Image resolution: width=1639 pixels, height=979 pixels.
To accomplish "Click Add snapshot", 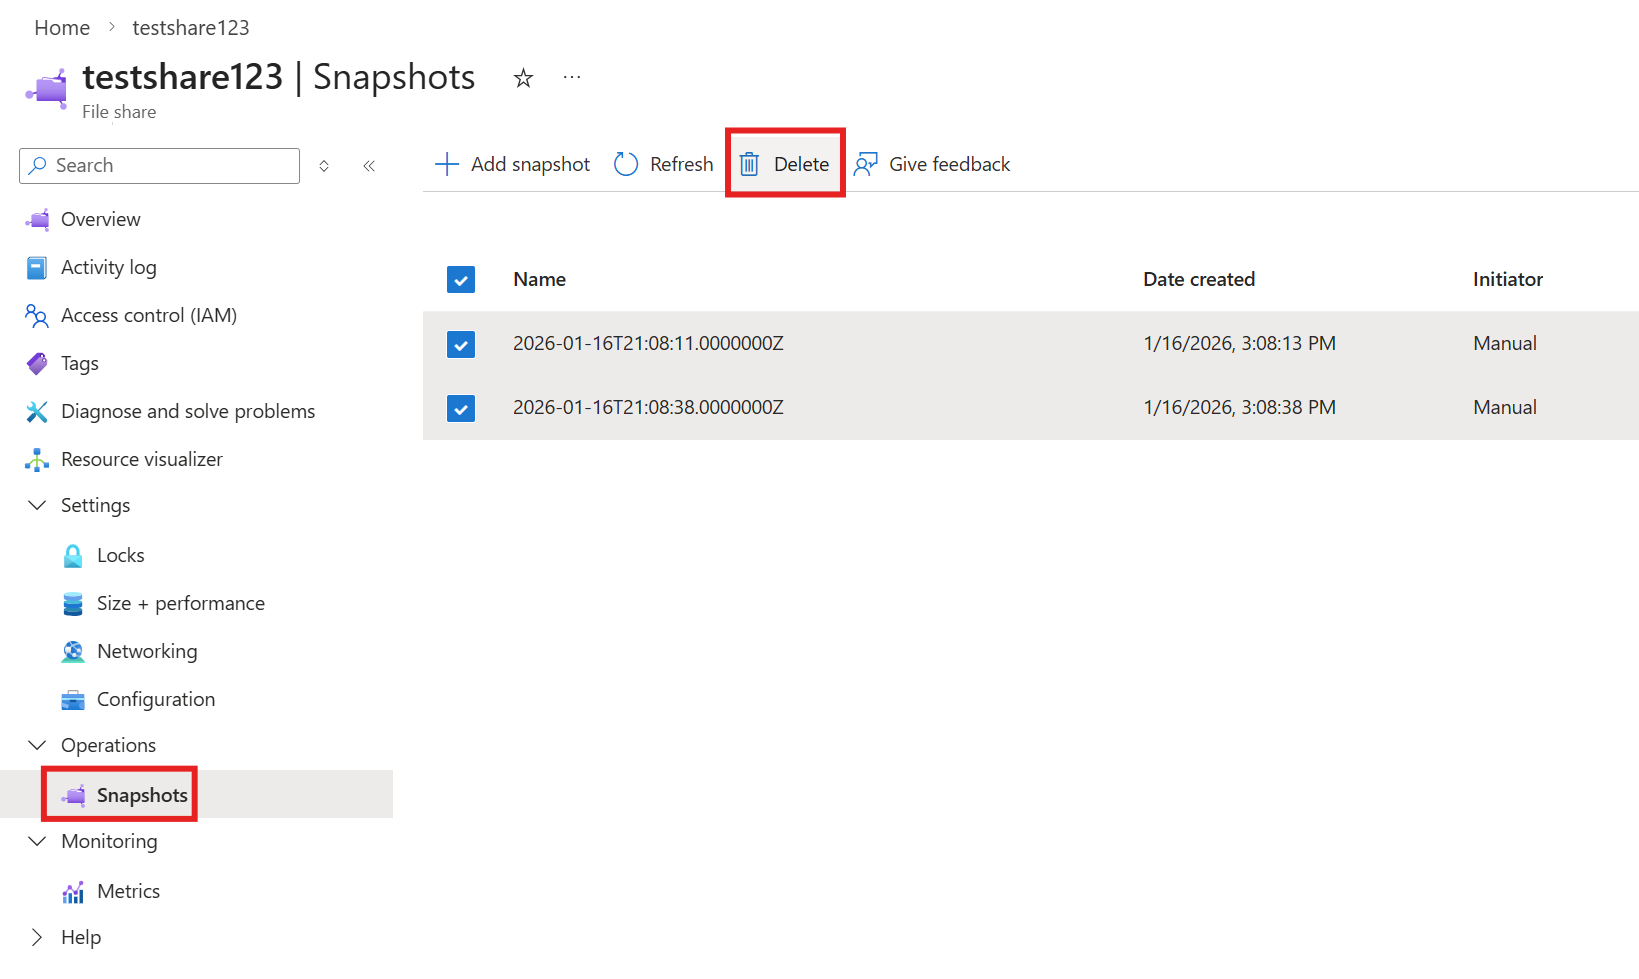I will coord(512,163).
